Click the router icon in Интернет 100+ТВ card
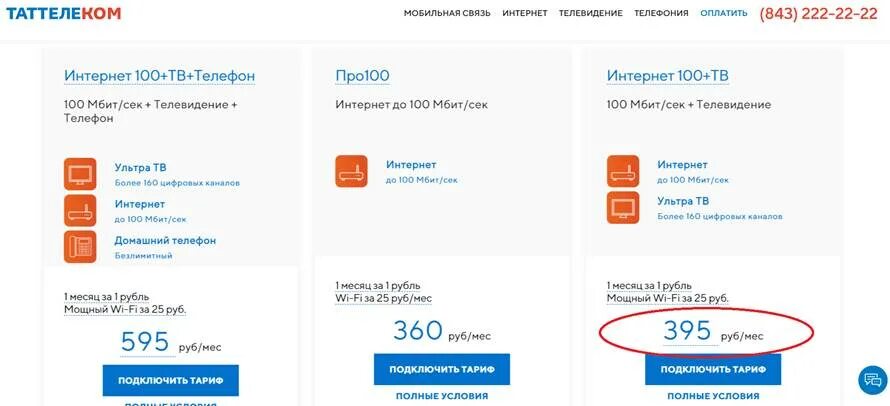890x406 pixels. (623, 171)
